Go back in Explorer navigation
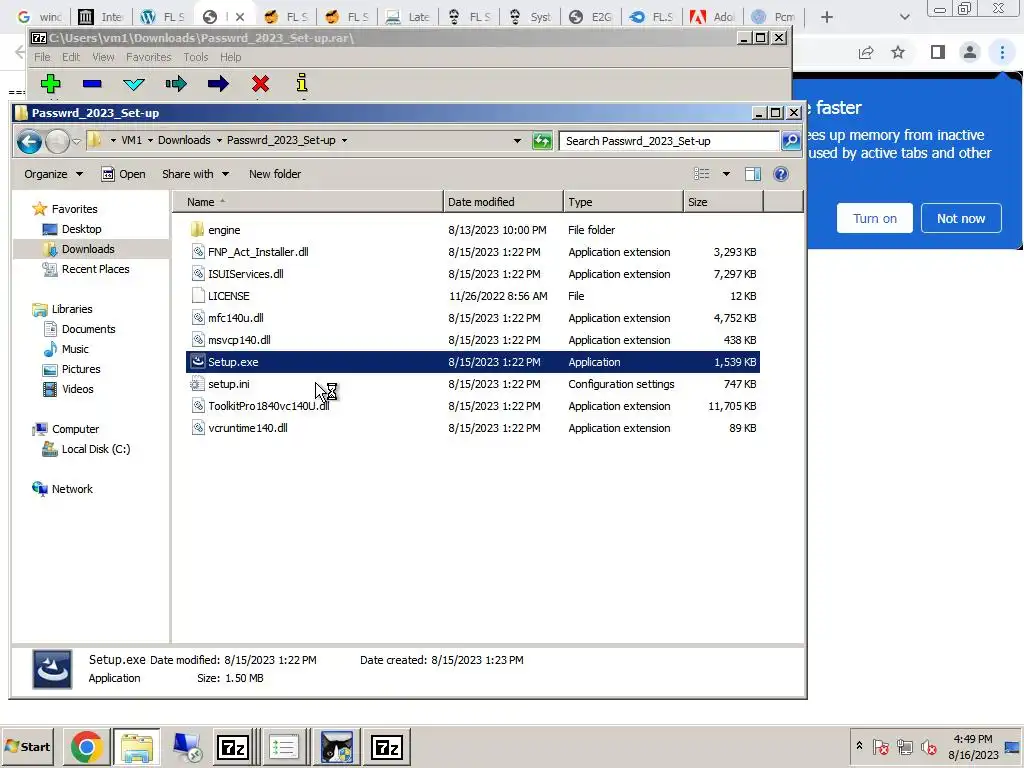The height and width of the screenshot is (768, 1024). [x=29, y=141]
